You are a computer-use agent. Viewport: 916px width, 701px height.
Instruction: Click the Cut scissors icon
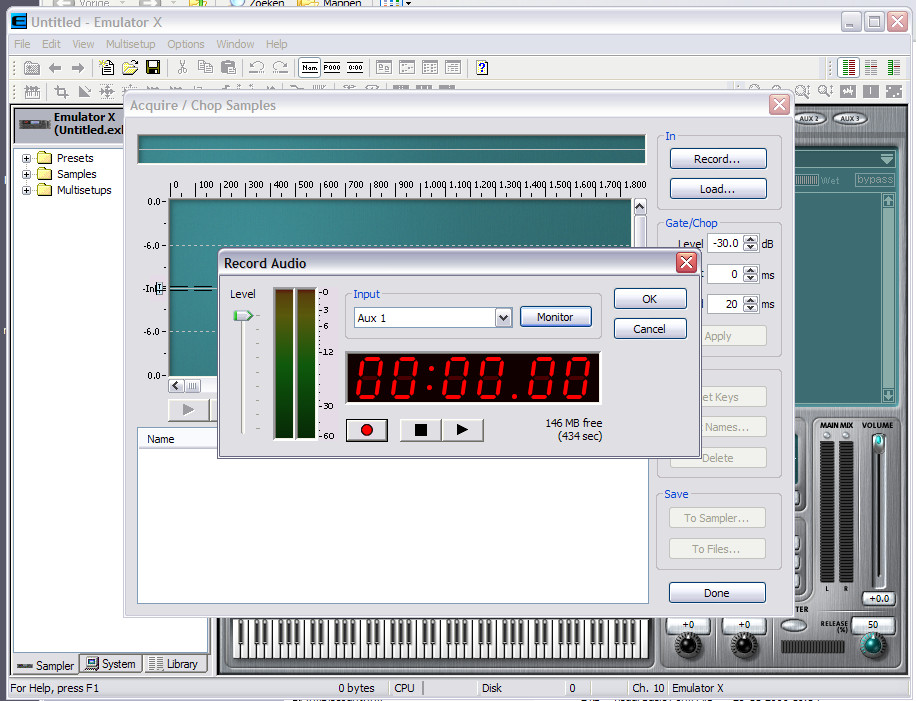182,68
